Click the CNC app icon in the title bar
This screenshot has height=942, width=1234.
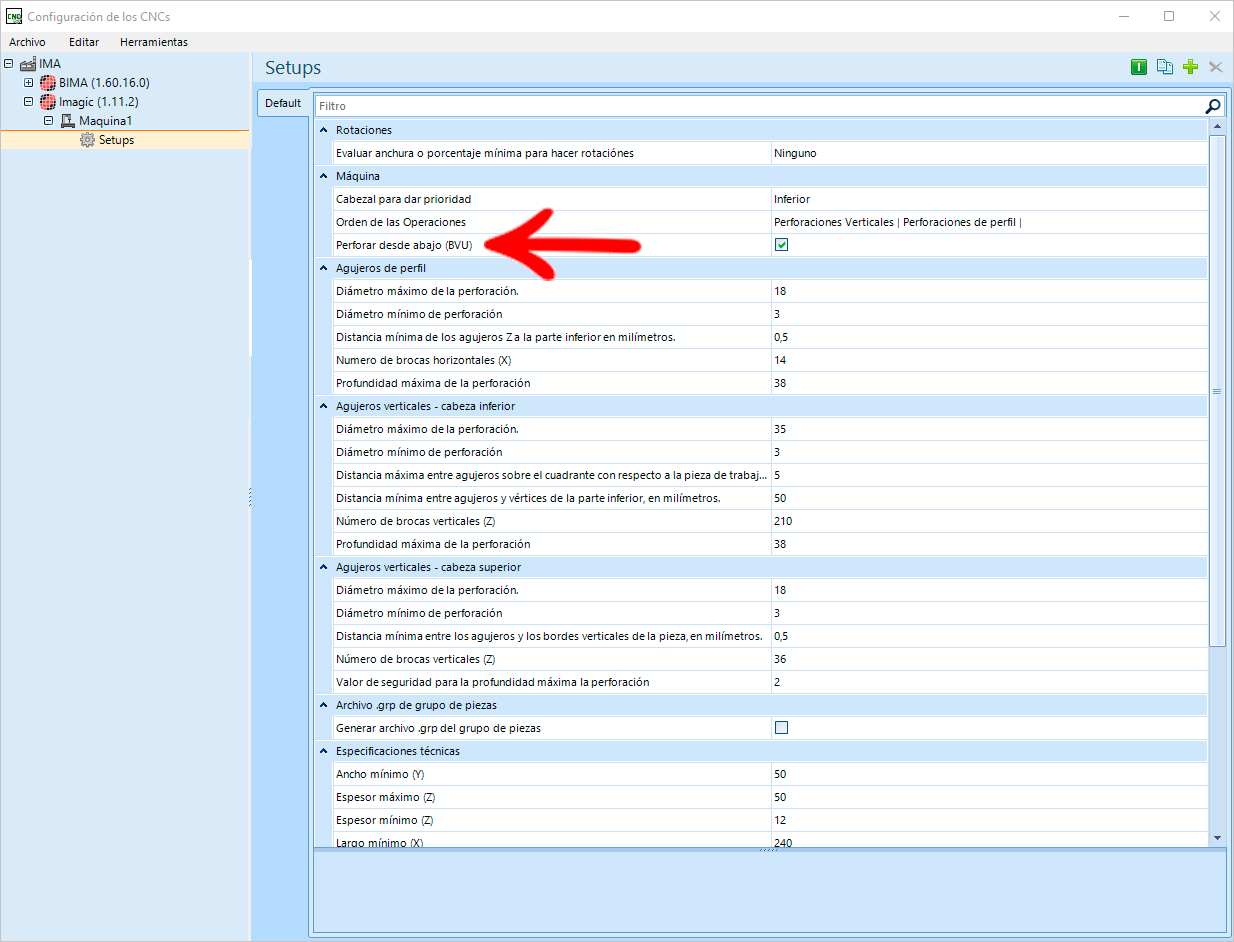click(x=13, y=16)
